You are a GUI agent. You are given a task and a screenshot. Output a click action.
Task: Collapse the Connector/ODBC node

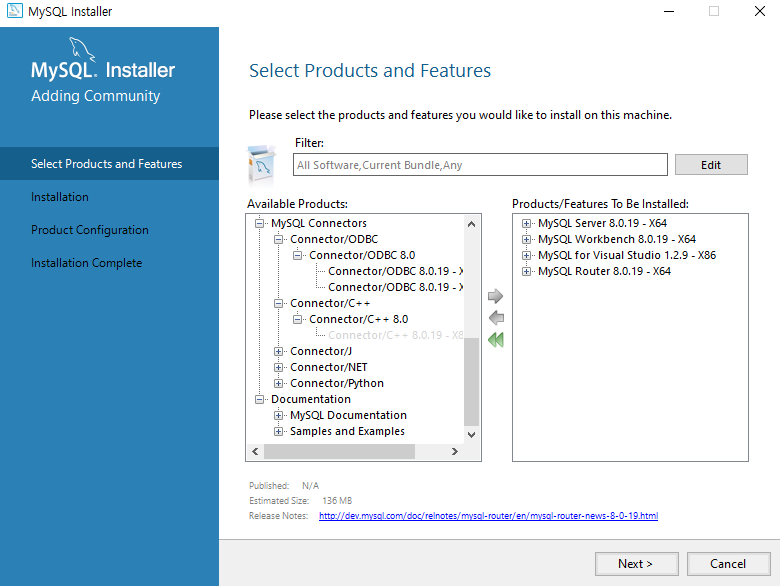[x=279, y=239]
